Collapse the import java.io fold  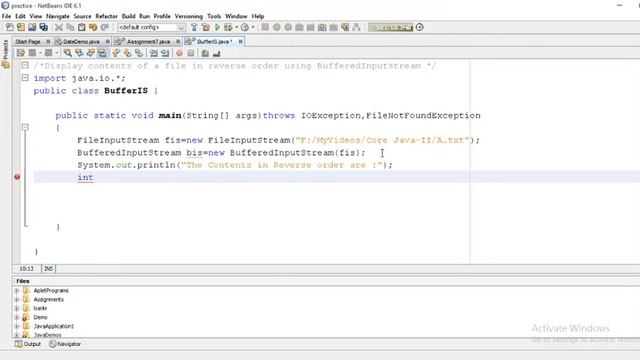[x=25, y=78]
